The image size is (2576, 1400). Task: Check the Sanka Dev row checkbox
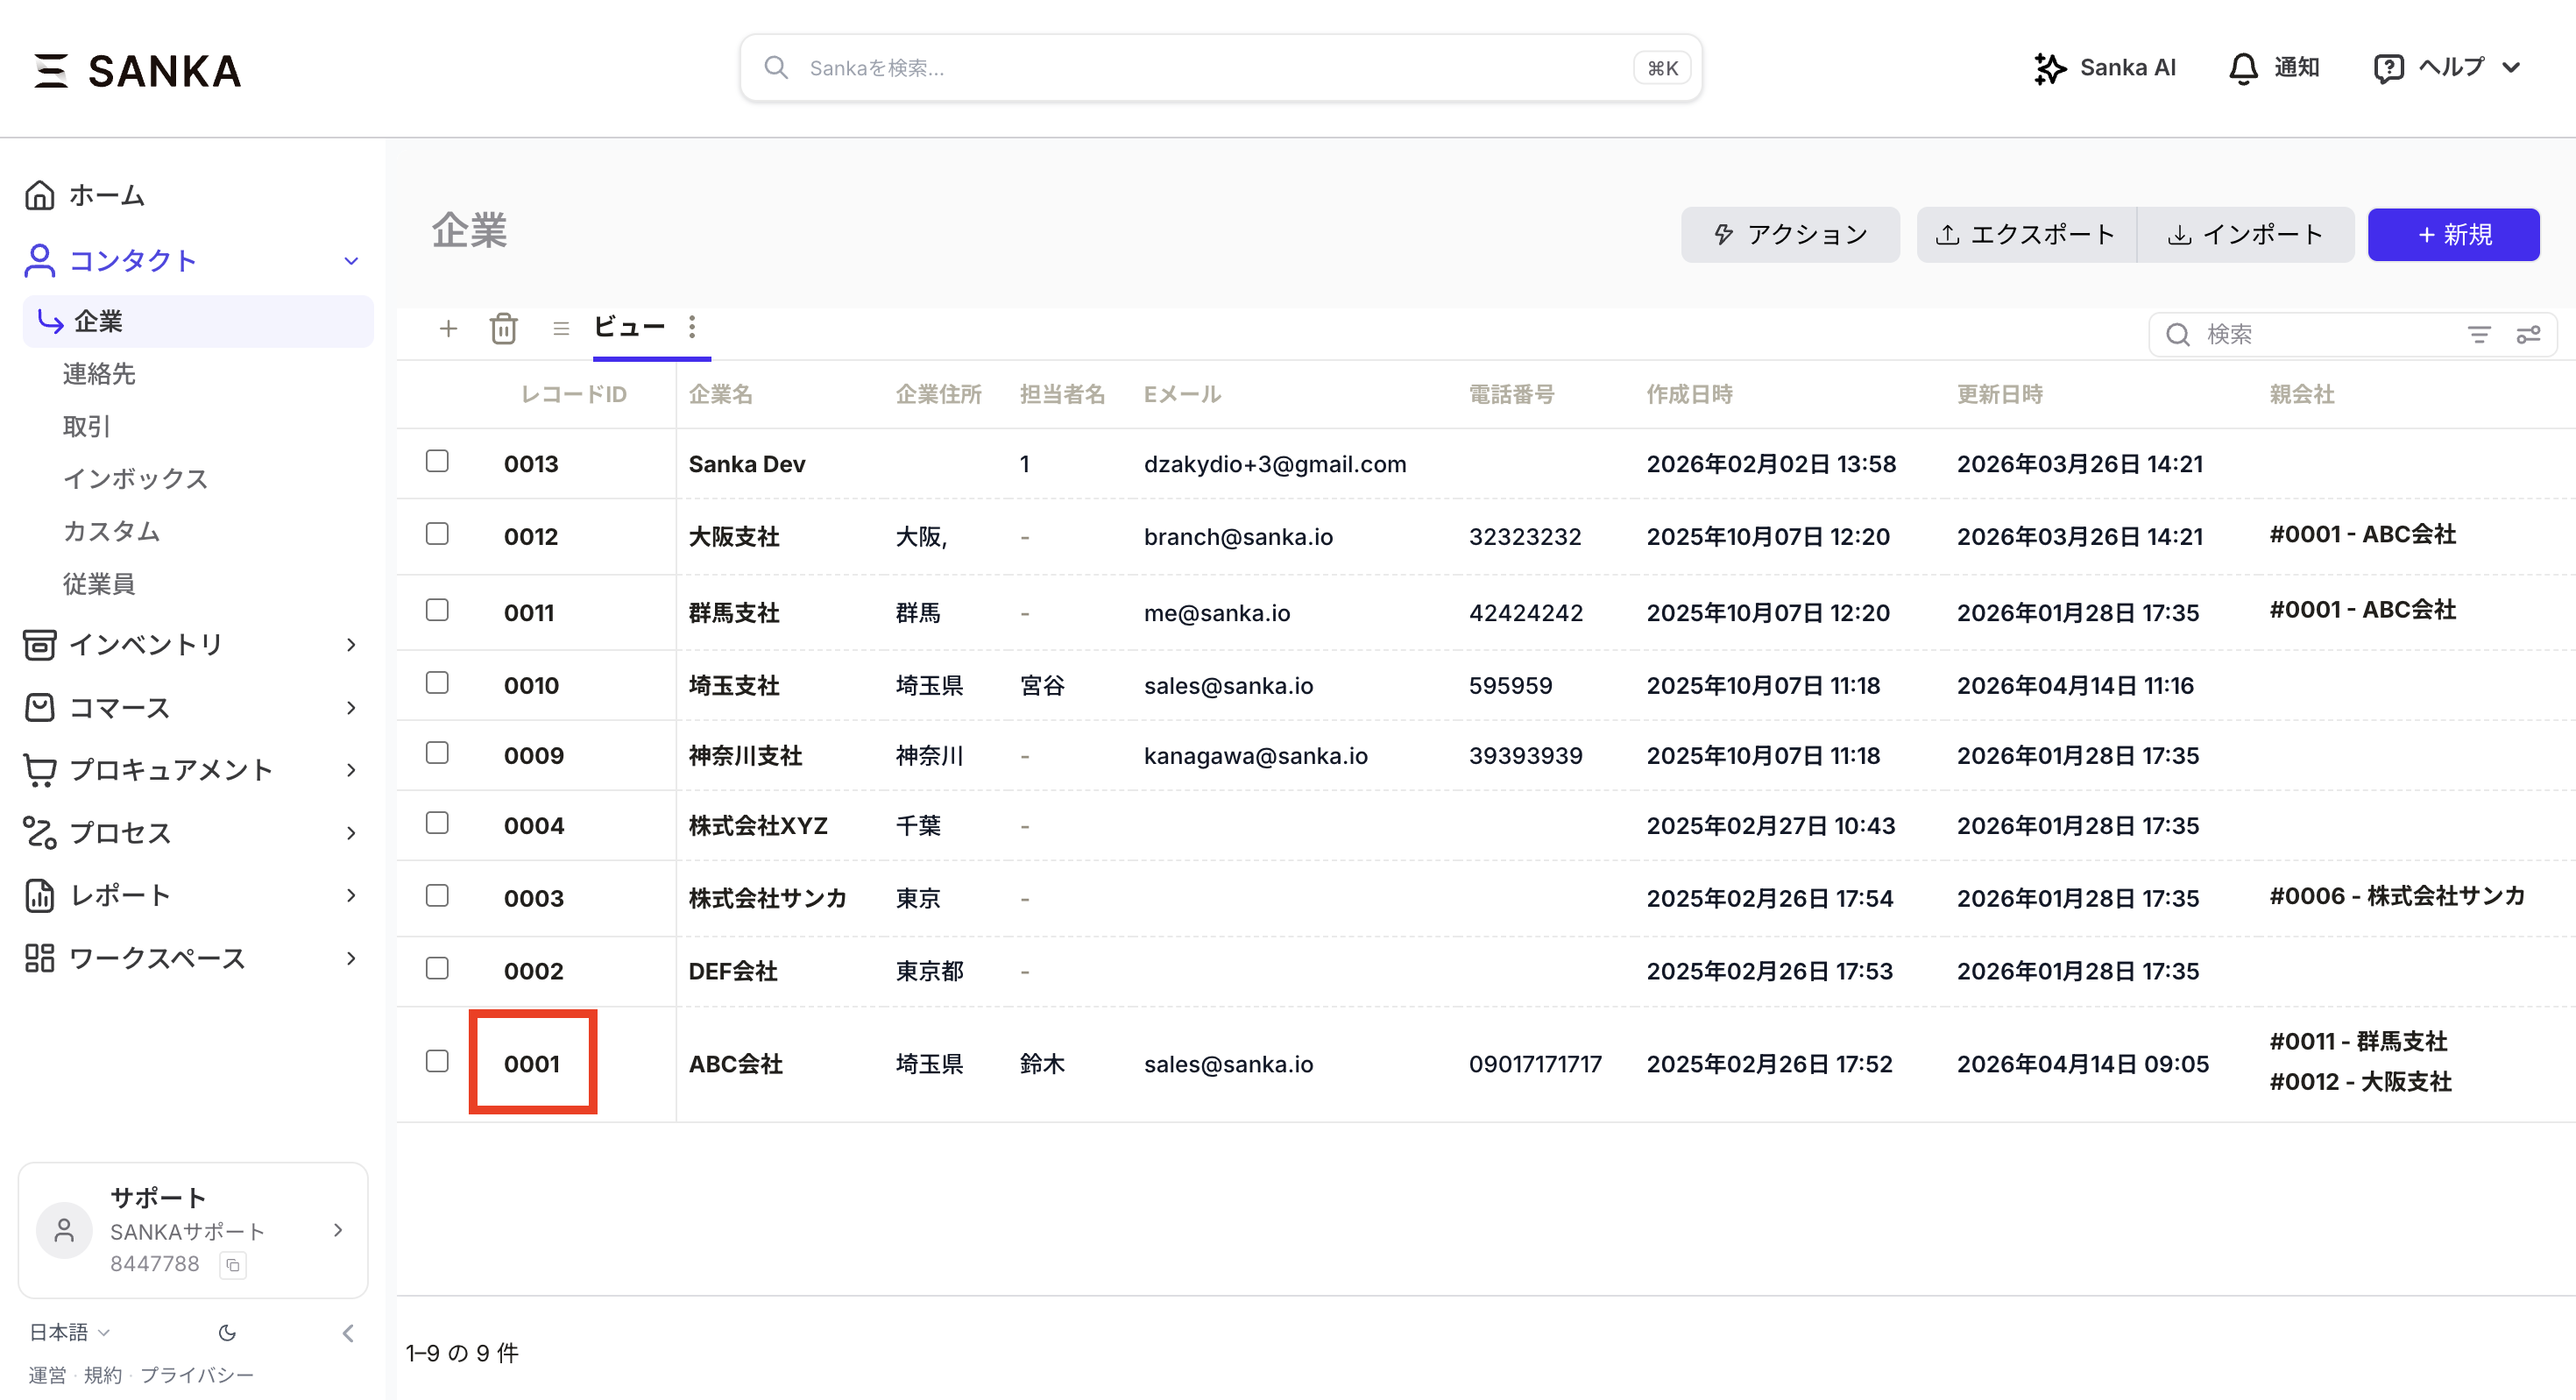[x=437, y=461]
